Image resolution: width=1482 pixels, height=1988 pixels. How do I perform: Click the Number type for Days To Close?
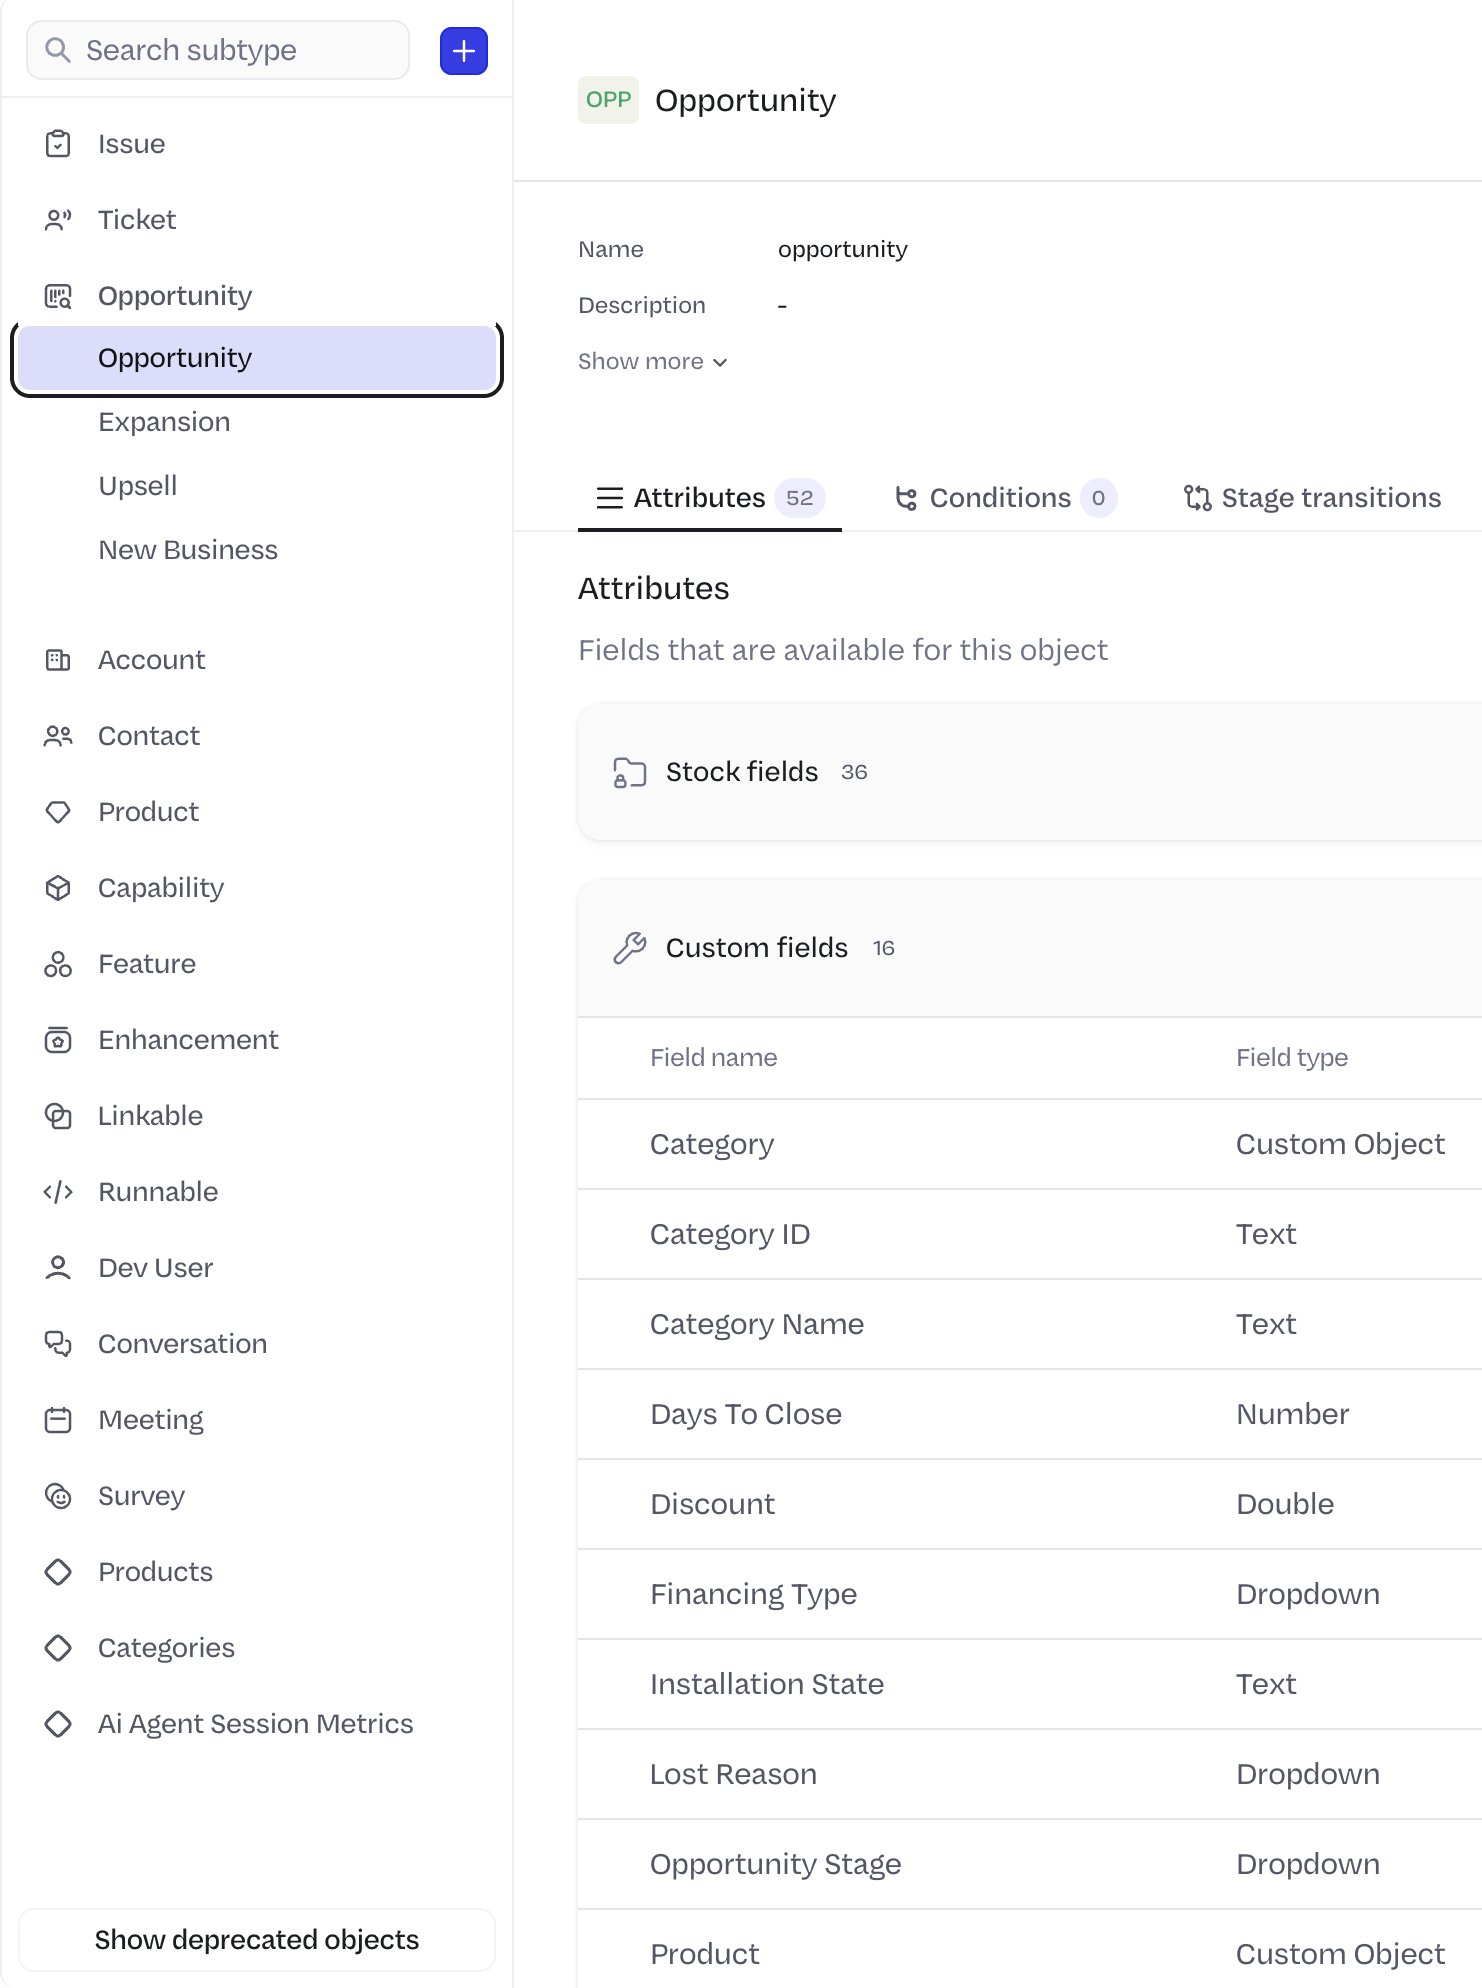tap(1293, 1414)
